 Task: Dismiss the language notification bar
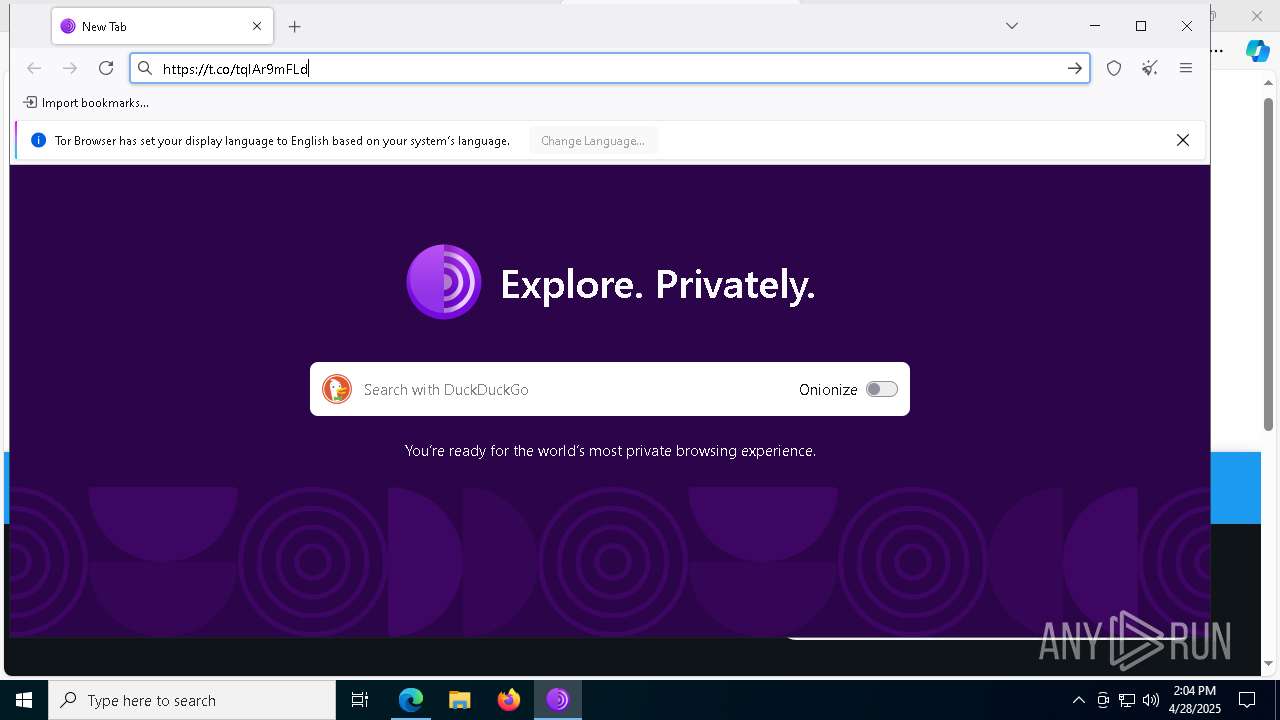1183,140
